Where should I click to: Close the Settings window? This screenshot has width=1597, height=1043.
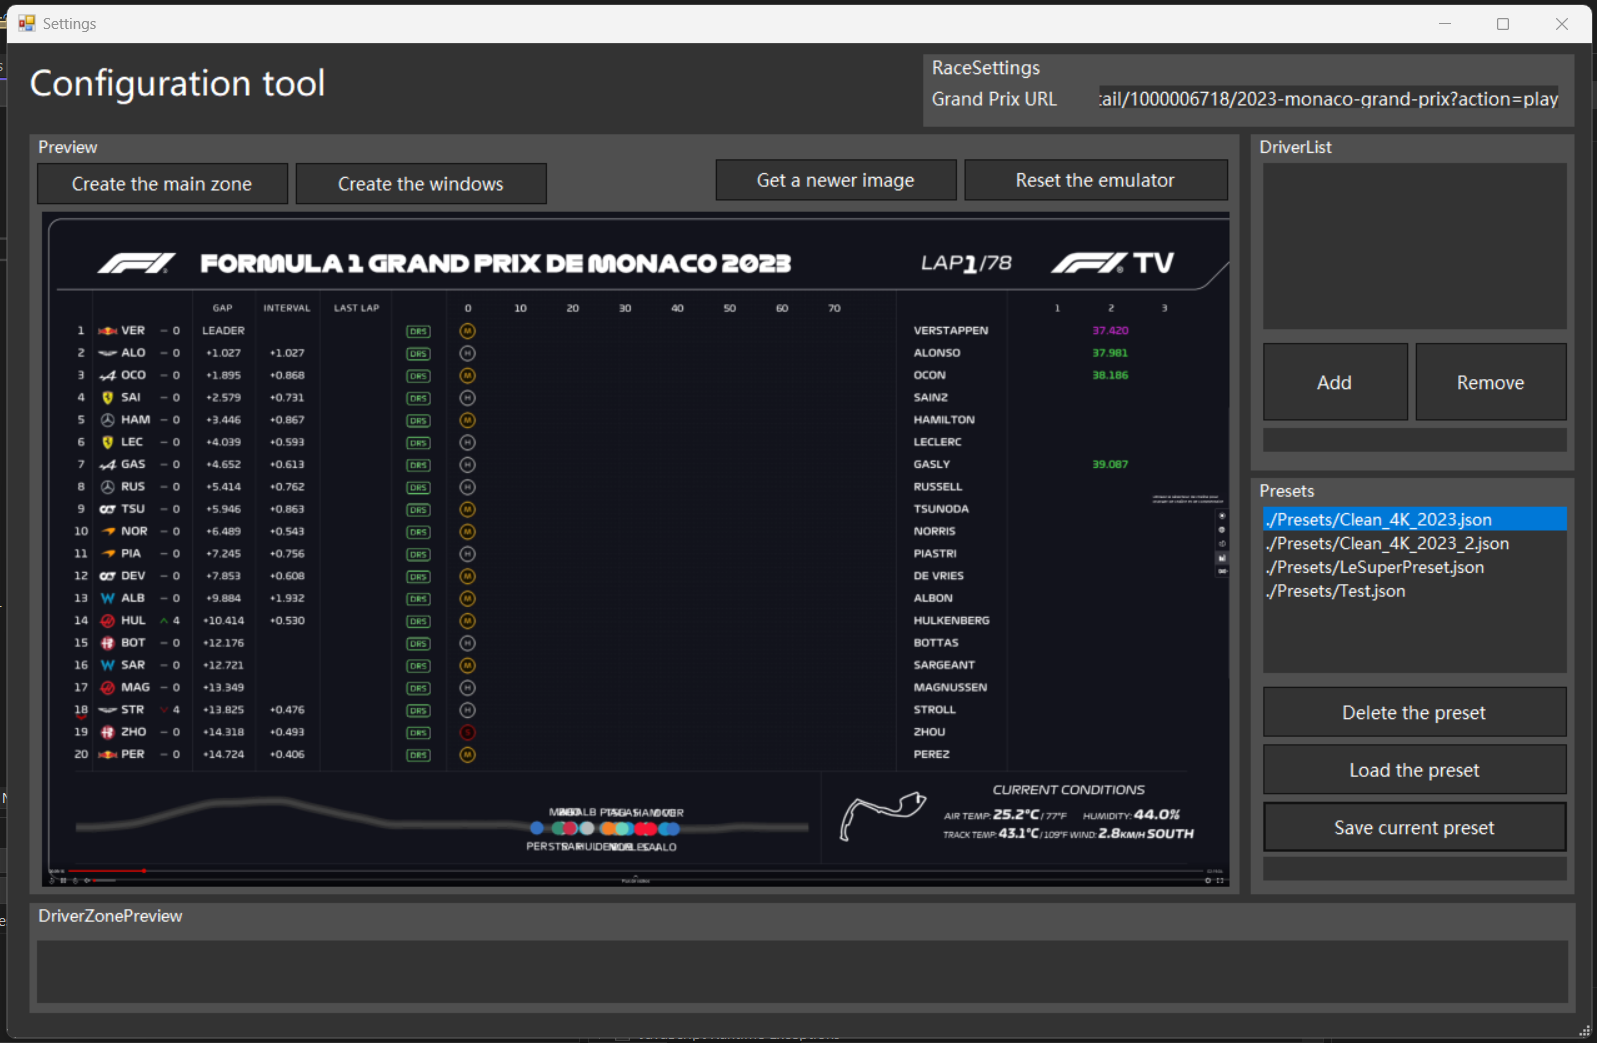pyautogui.click(x=1562, y=24)
